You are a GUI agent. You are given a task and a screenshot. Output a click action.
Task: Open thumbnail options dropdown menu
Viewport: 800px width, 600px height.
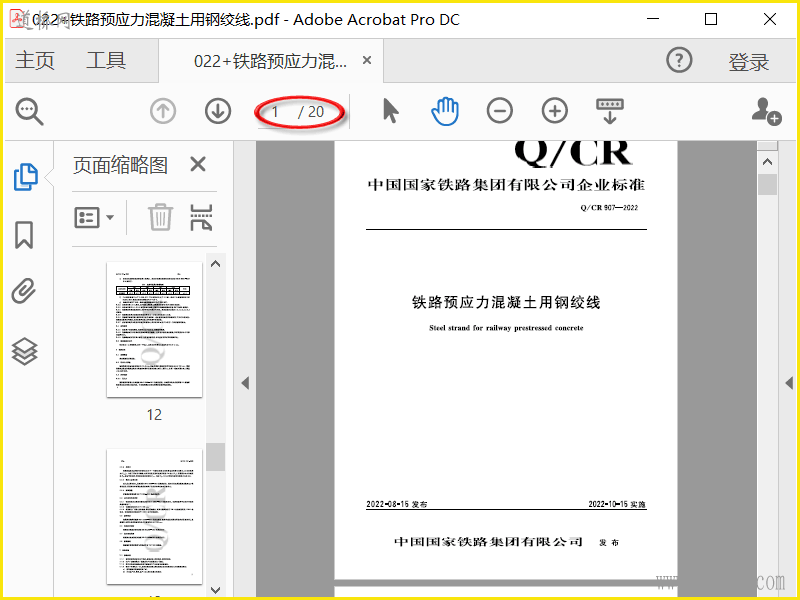pyautogui.click(x=94, y=218)
